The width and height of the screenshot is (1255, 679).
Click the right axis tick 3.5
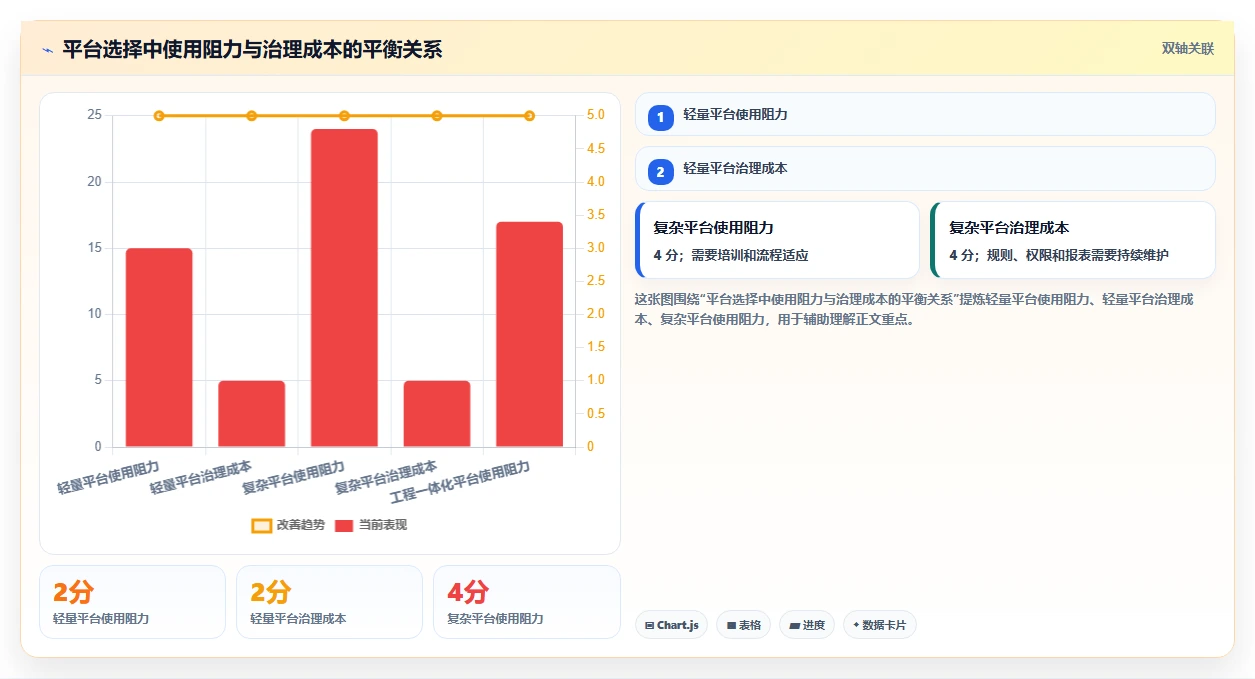point(595,215)
